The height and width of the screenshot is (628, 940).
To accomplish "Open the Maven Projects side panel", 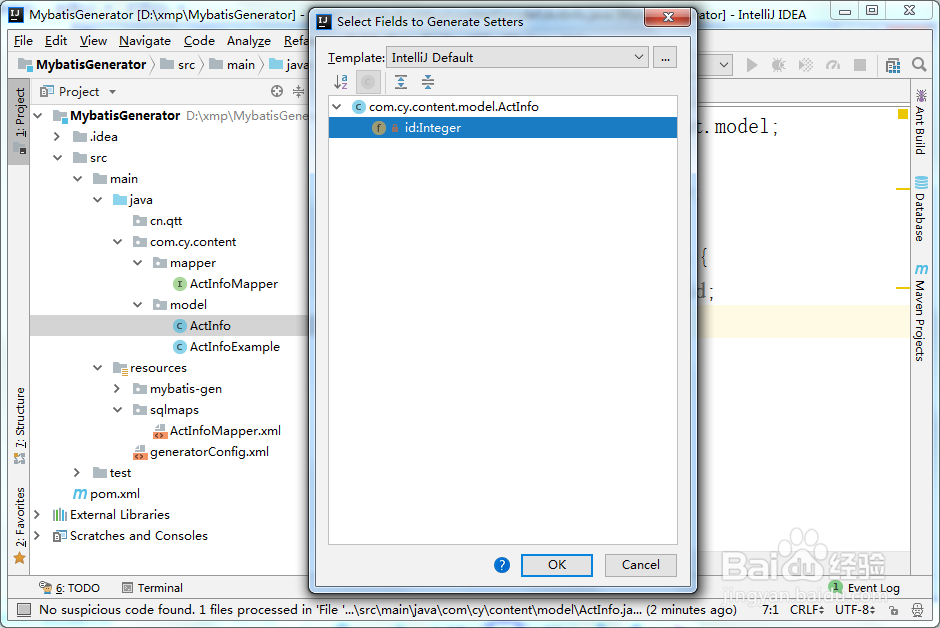I will (920, 313).
